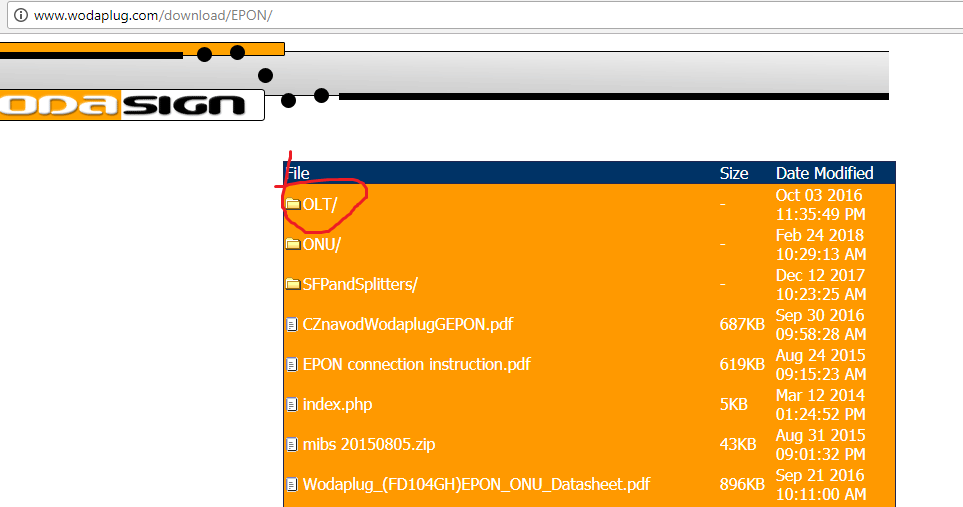Click the Wodasign logo in the header
This screenshot has height=507, width=963.
[131, 105]
